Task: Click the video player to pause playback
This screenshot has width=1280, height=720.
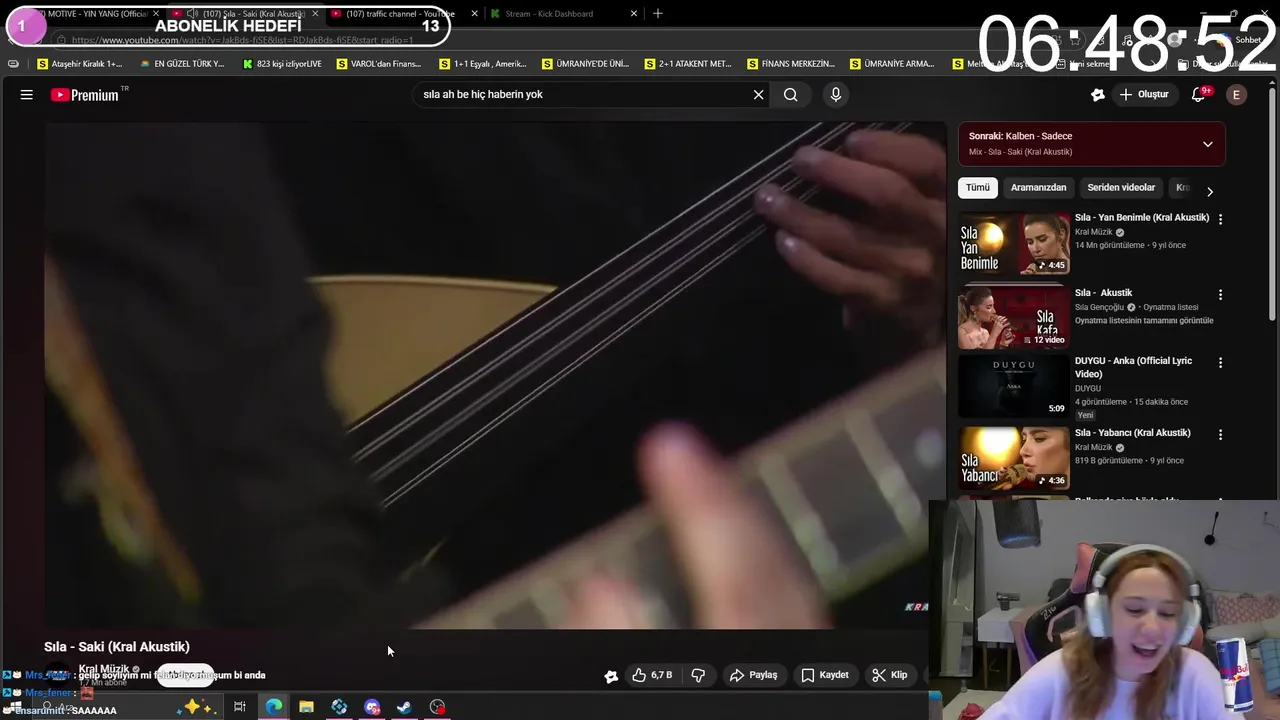Action: tap(495, 375)
